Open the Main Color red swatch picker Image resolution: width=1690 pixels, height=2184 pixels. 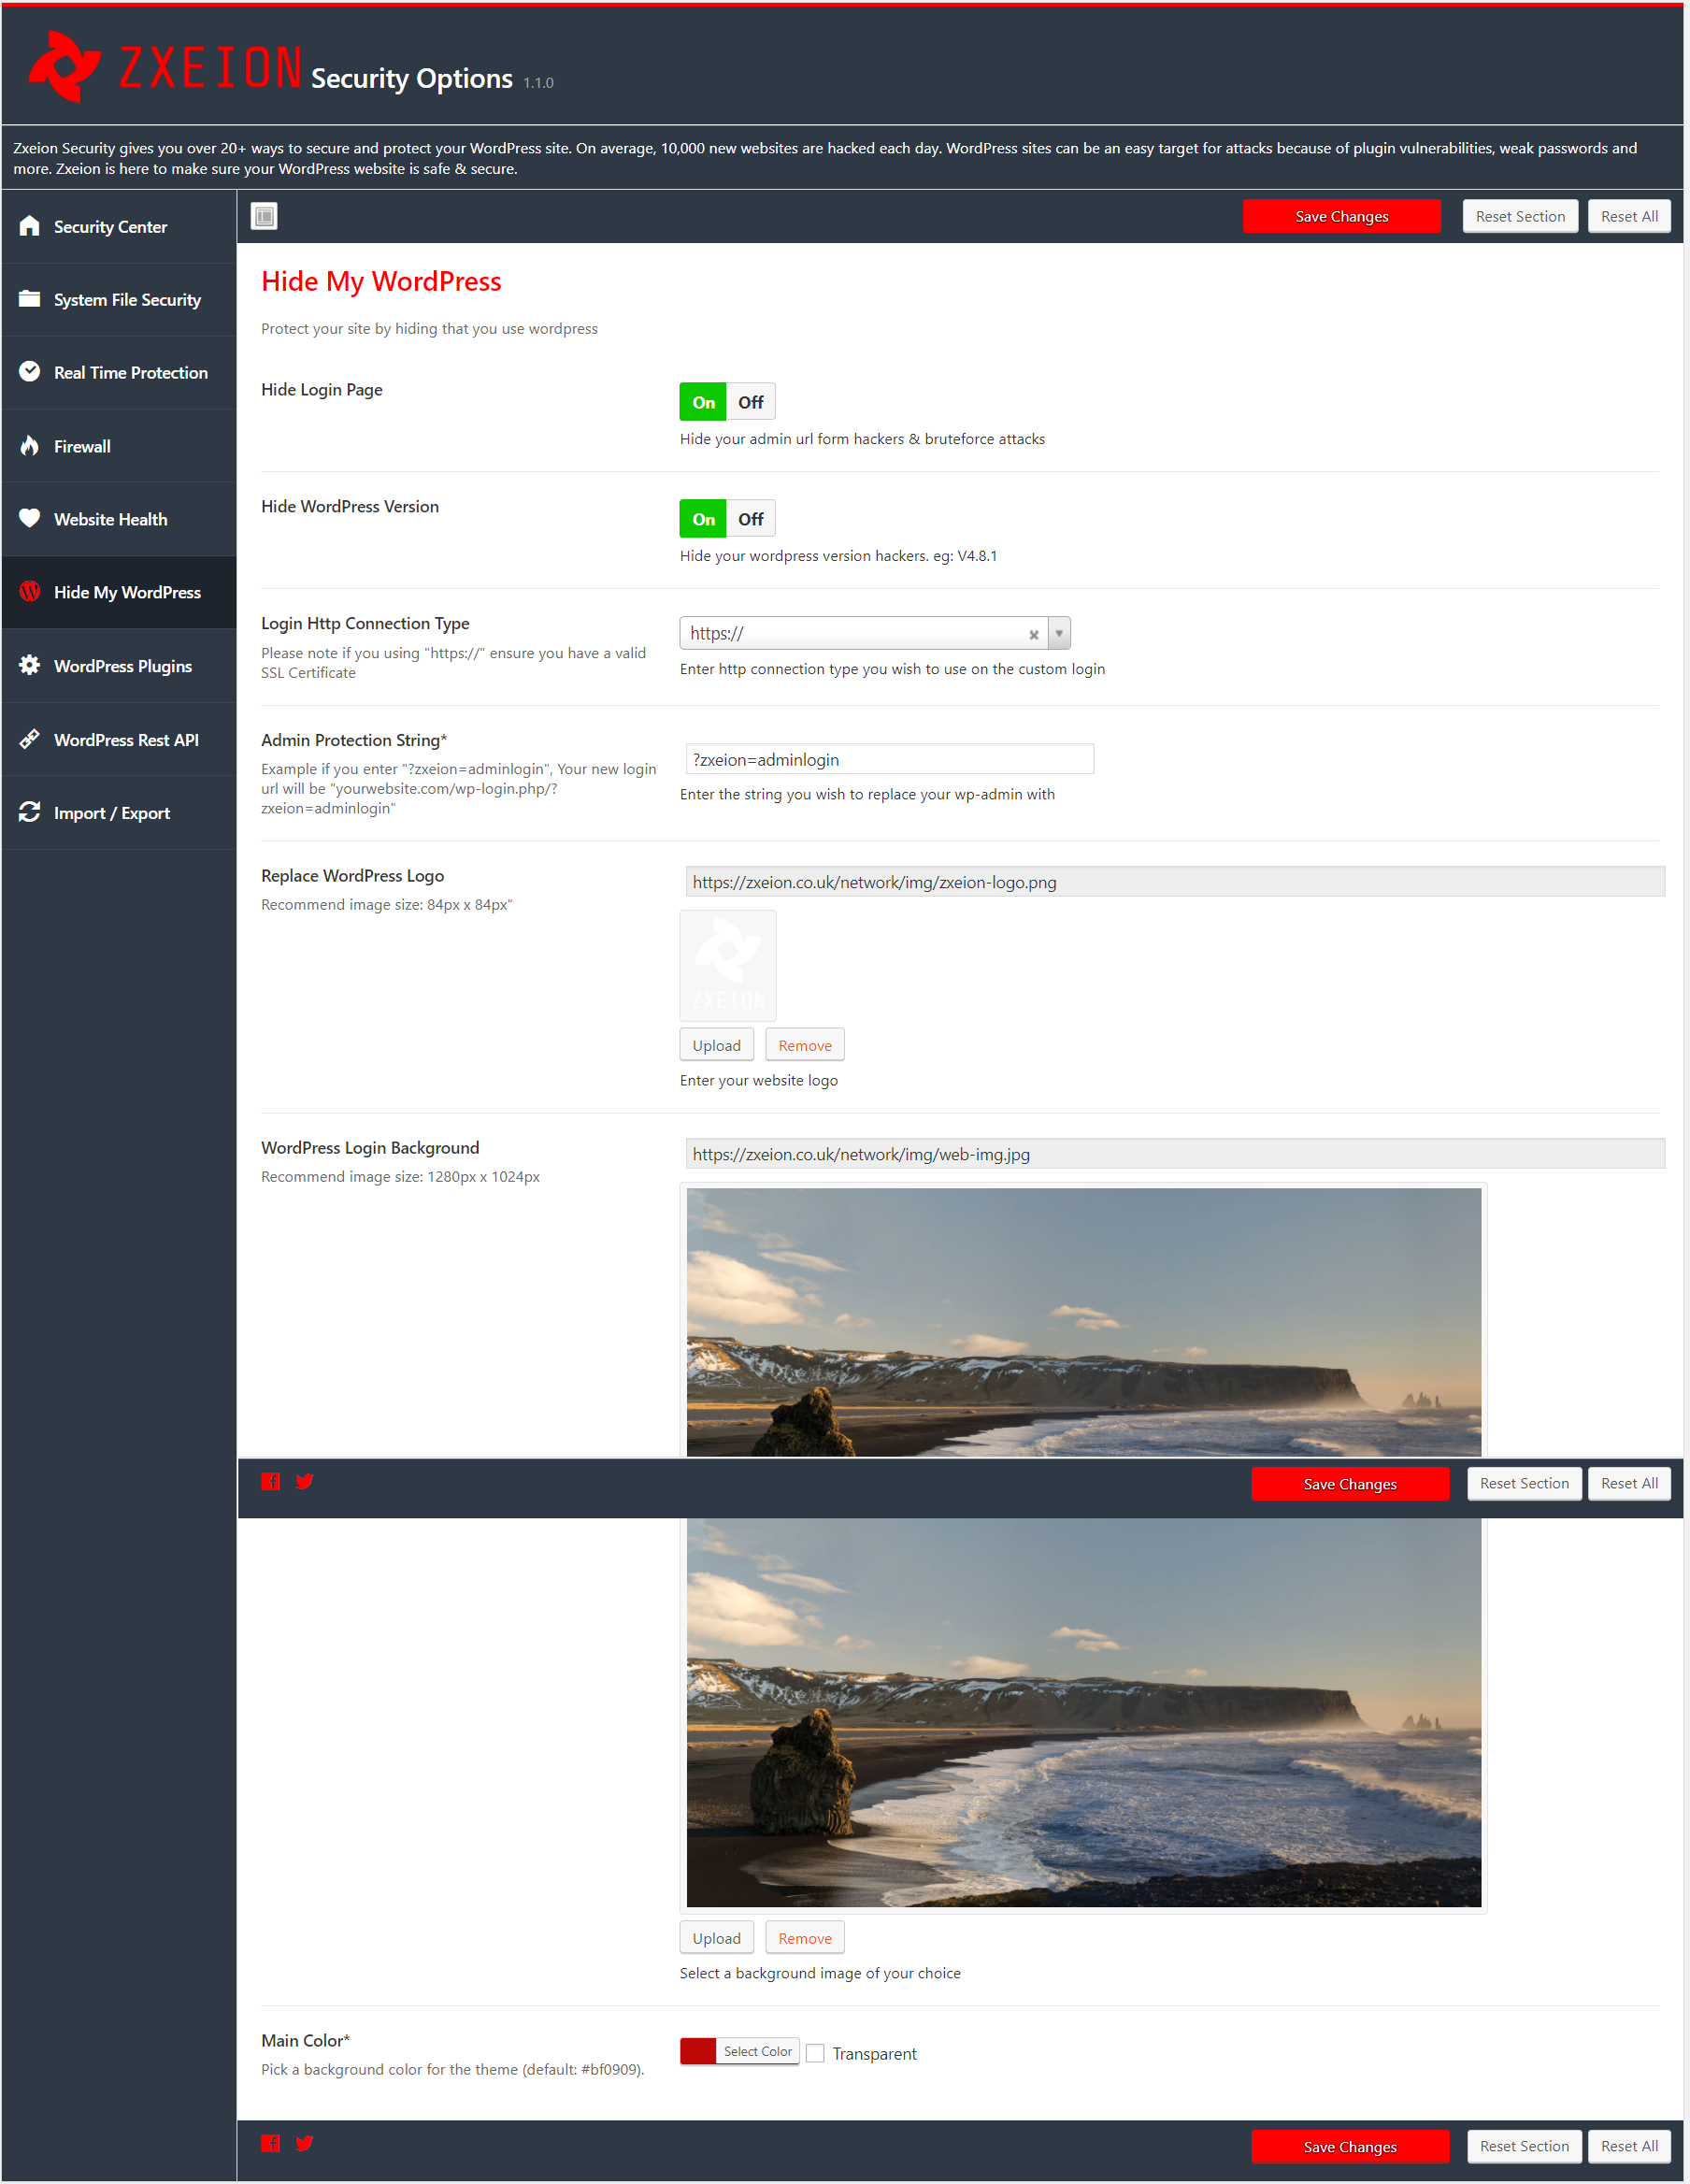(x=698, y=2051)
